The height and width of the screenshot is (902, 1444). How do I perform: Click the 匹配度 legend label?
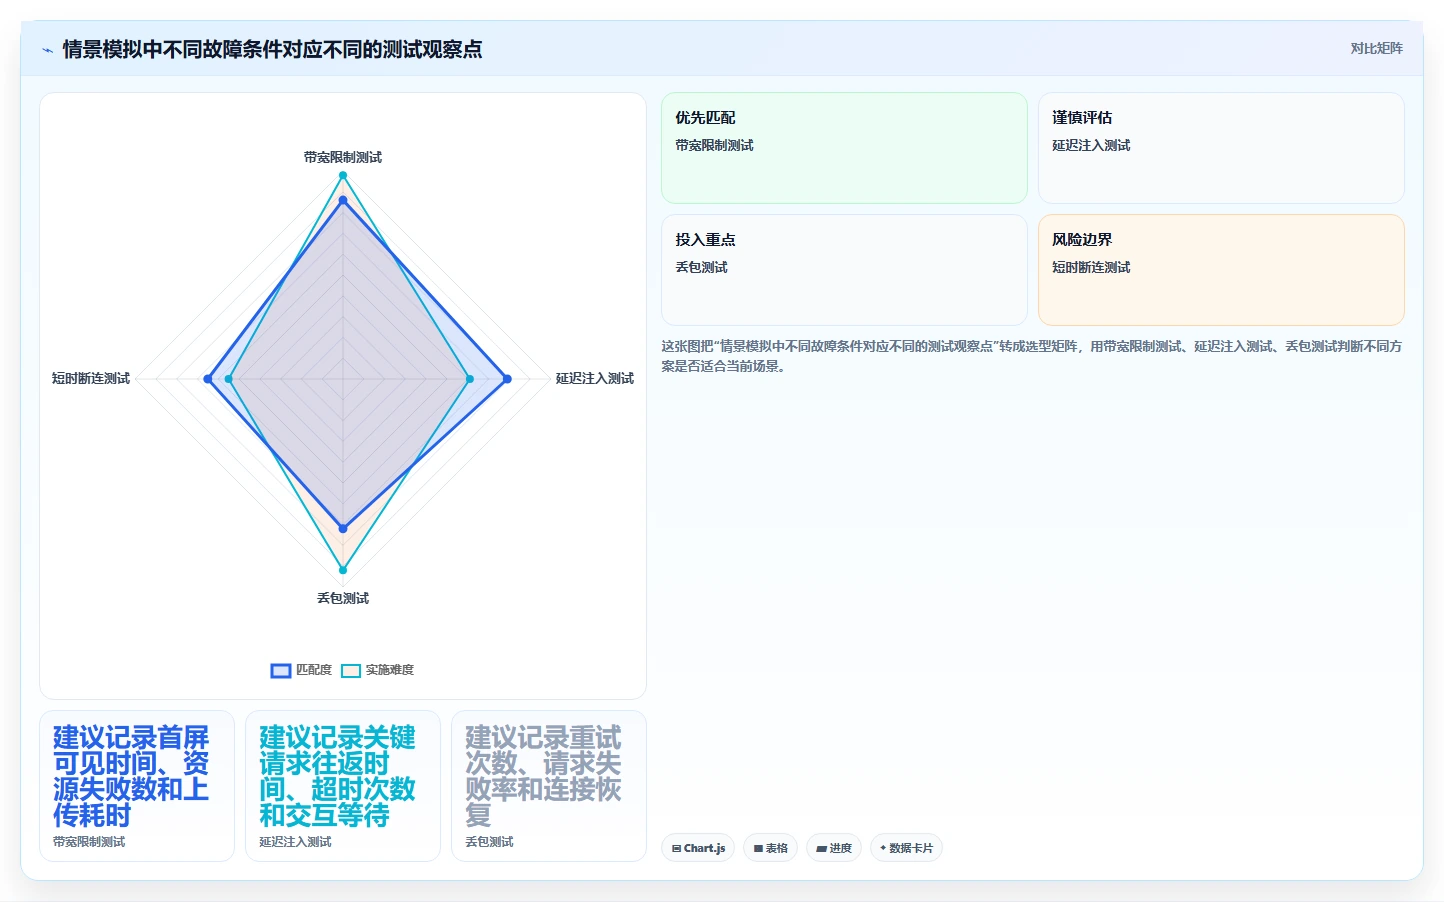[314, 670]
